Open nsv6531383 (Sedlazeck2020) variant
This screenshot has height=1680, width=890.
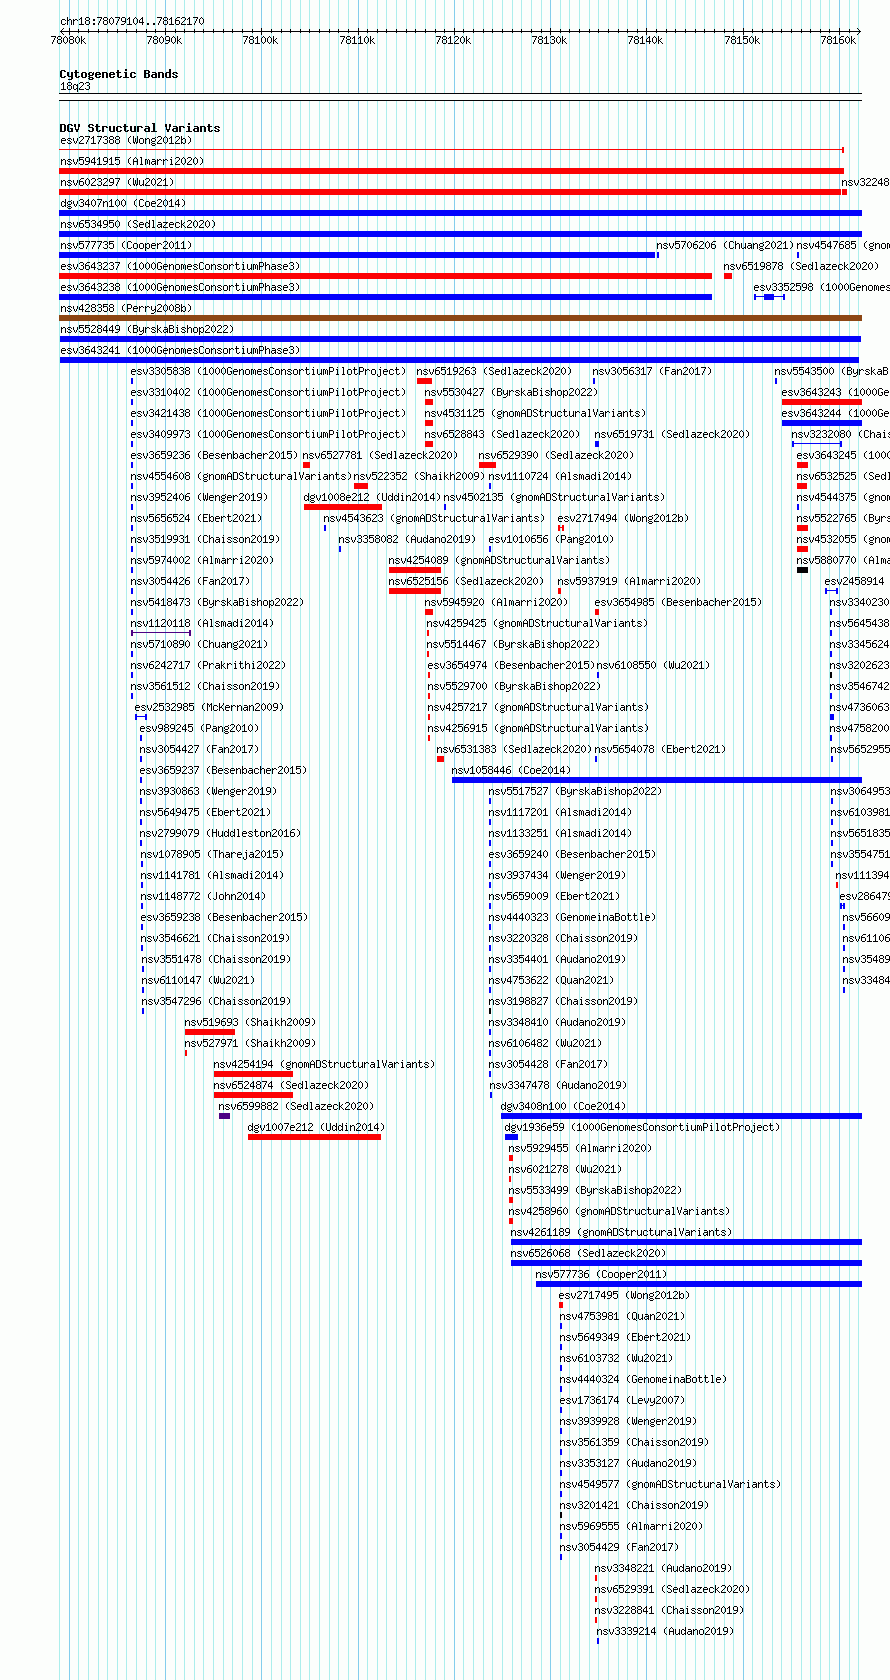515,749
